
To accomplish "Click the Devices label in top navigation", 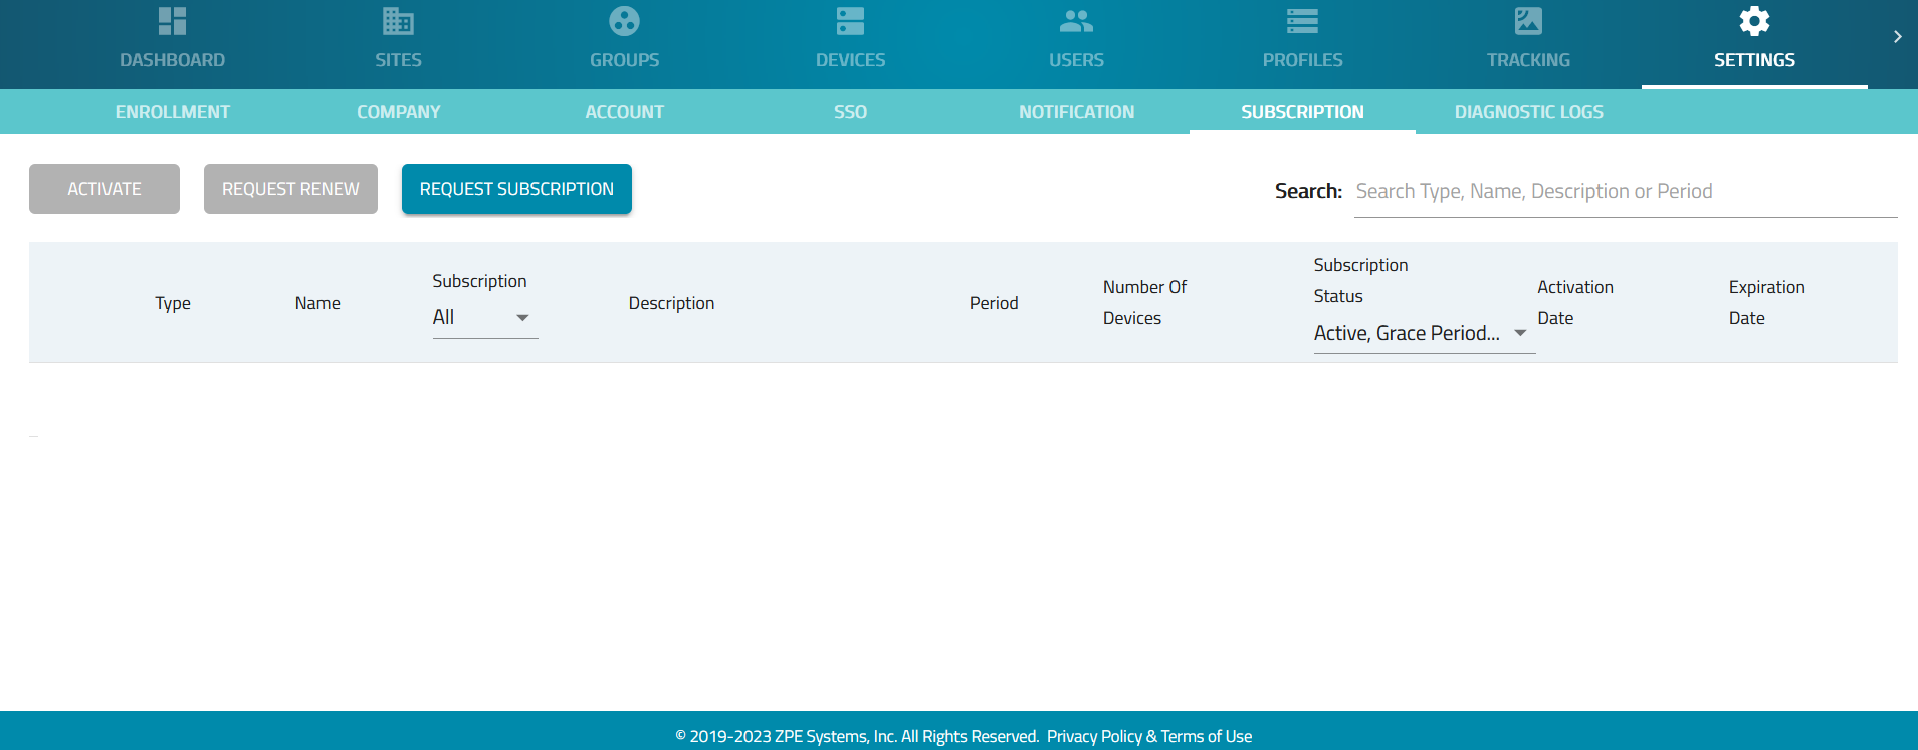I will pos(850,60).
